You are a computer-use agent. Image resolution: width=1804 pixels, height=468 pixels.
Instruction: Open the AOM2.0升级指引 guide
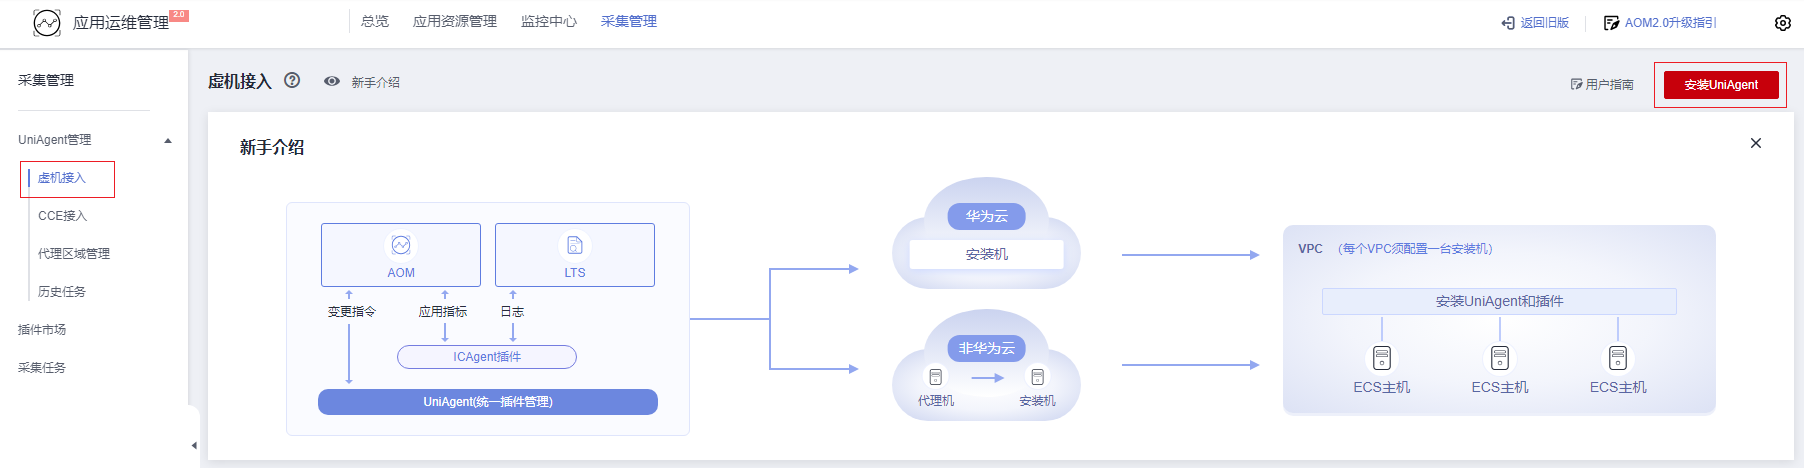pyautogui.click(x=1660, y=22)
